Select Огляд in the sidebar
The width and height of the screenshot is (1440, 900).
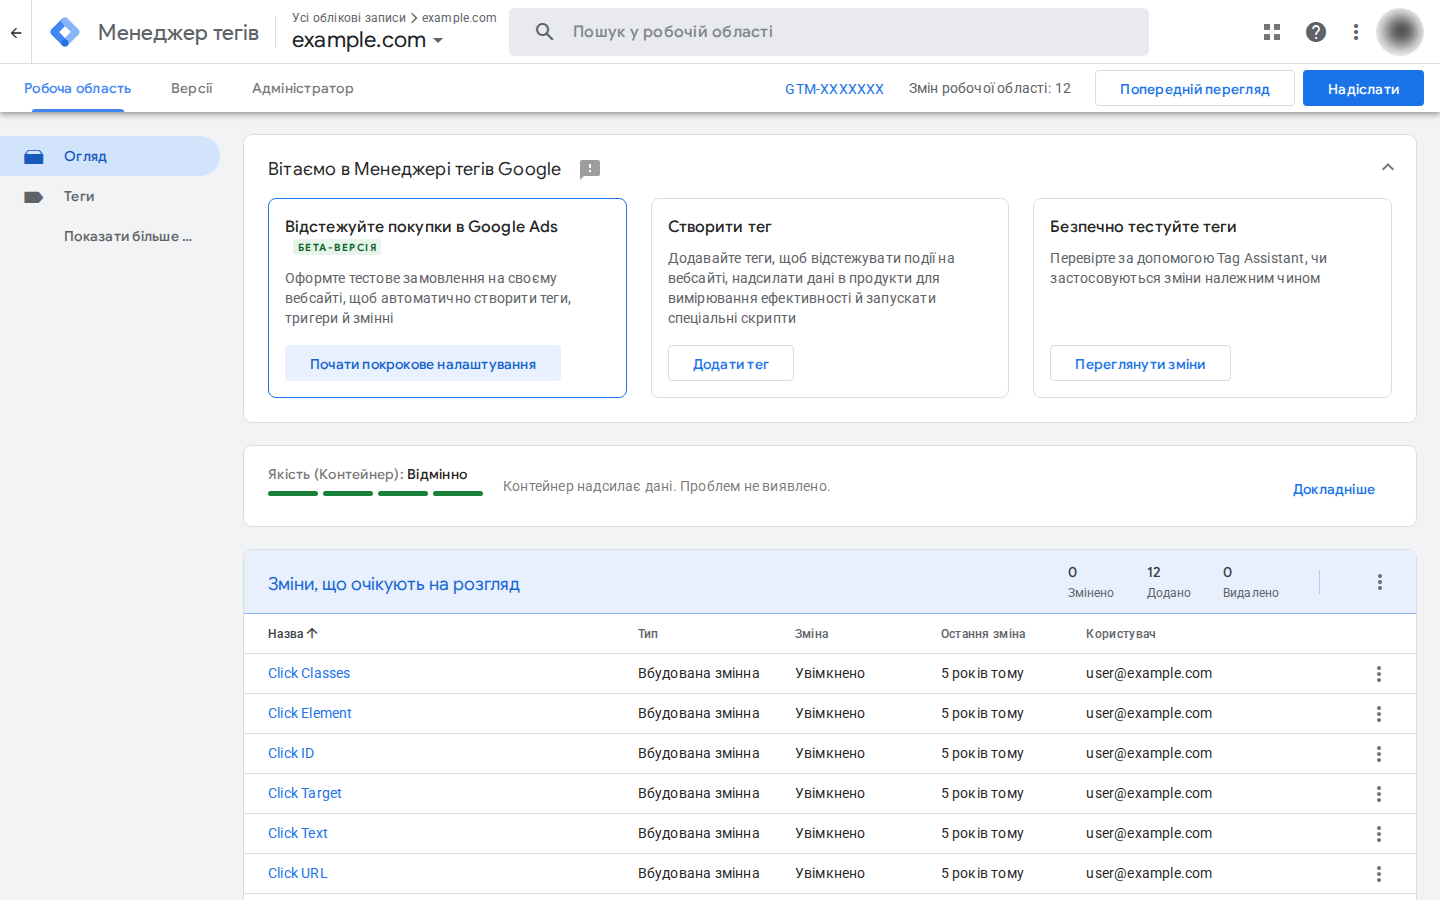pos(110,156)
